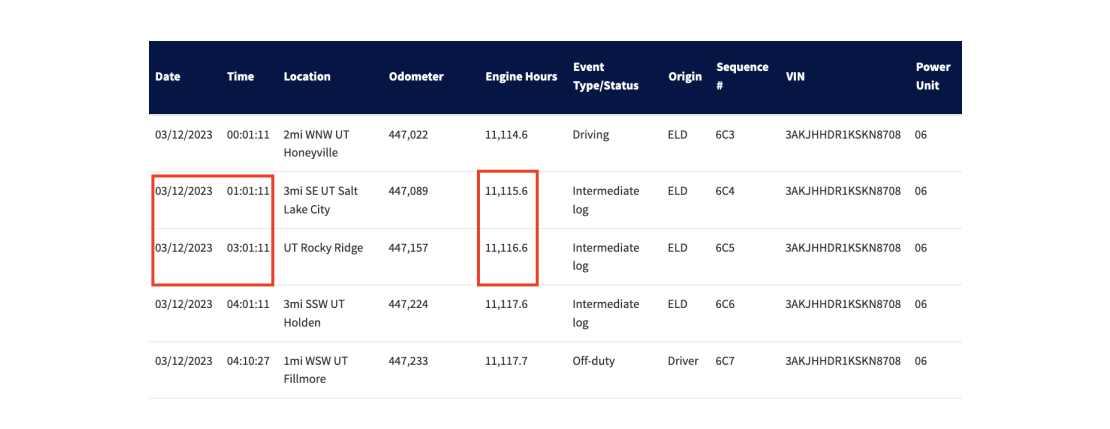Click the Origin column header
The image size is (1110, 429).
(x=685, y=76)
